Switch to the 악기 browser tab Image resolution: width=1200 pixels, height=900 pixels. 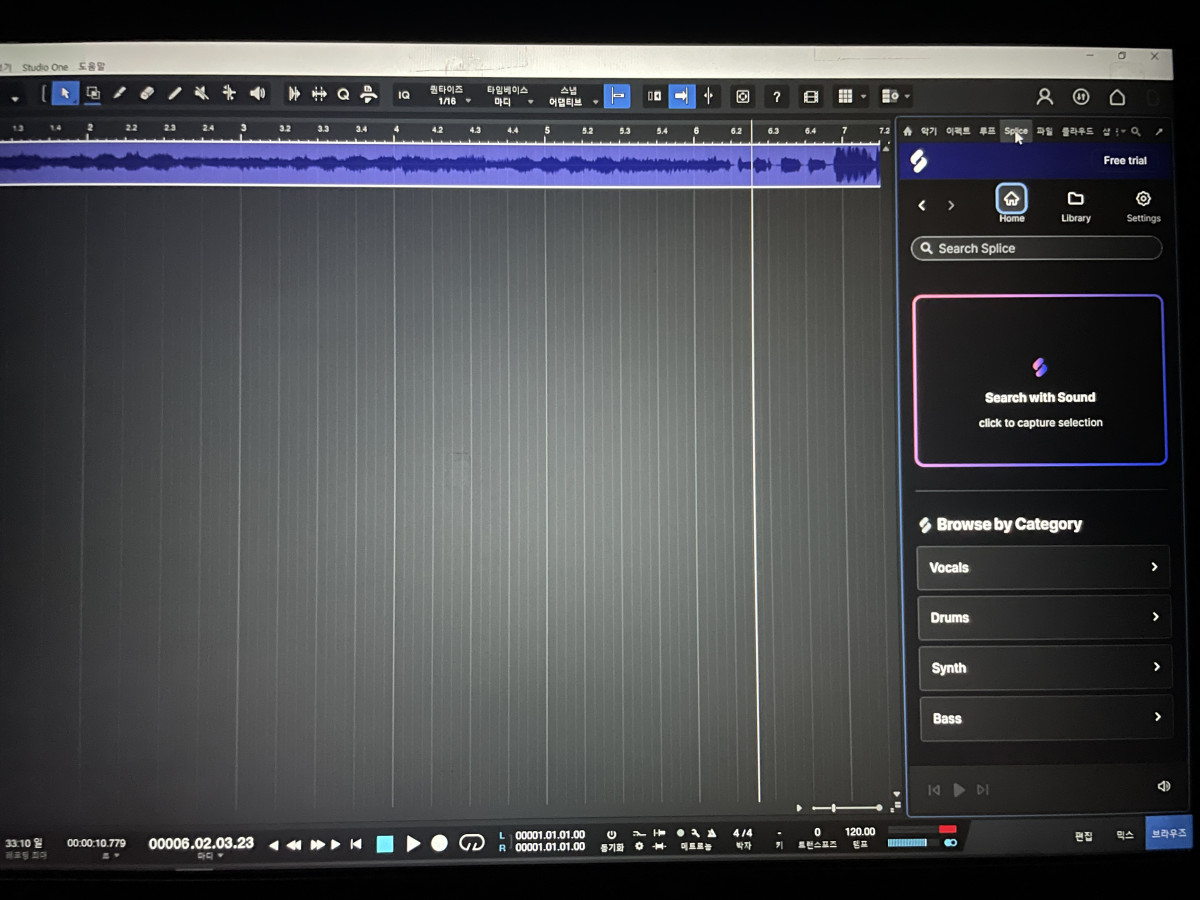tap(929, 131)
